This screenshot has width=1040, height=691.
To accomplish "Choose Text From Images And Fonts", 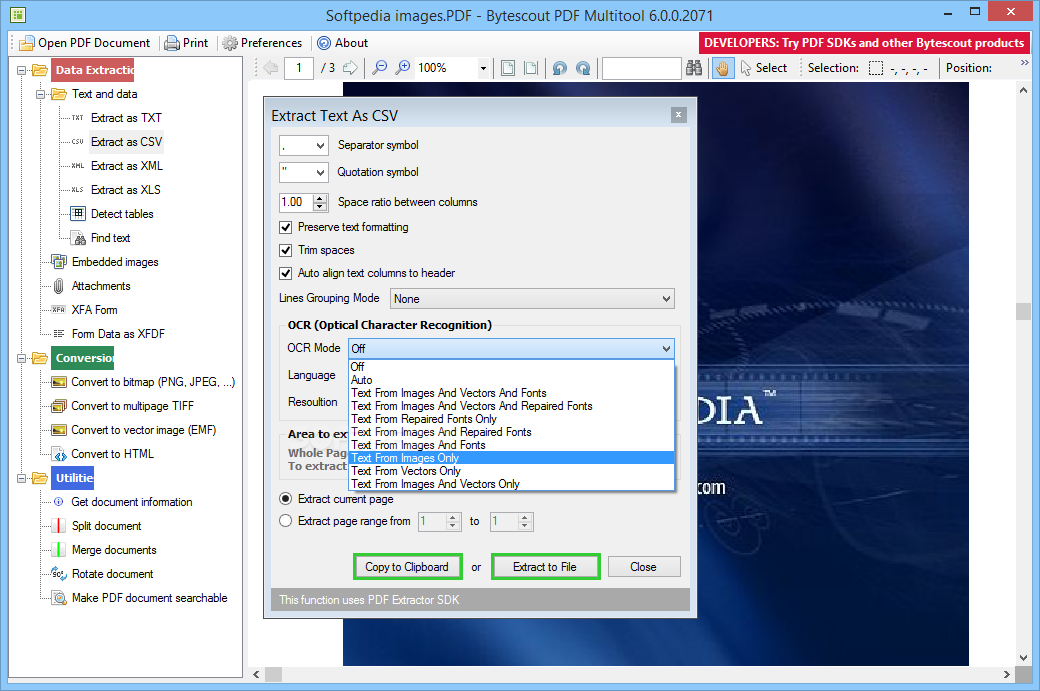I will tap(511, 445).
